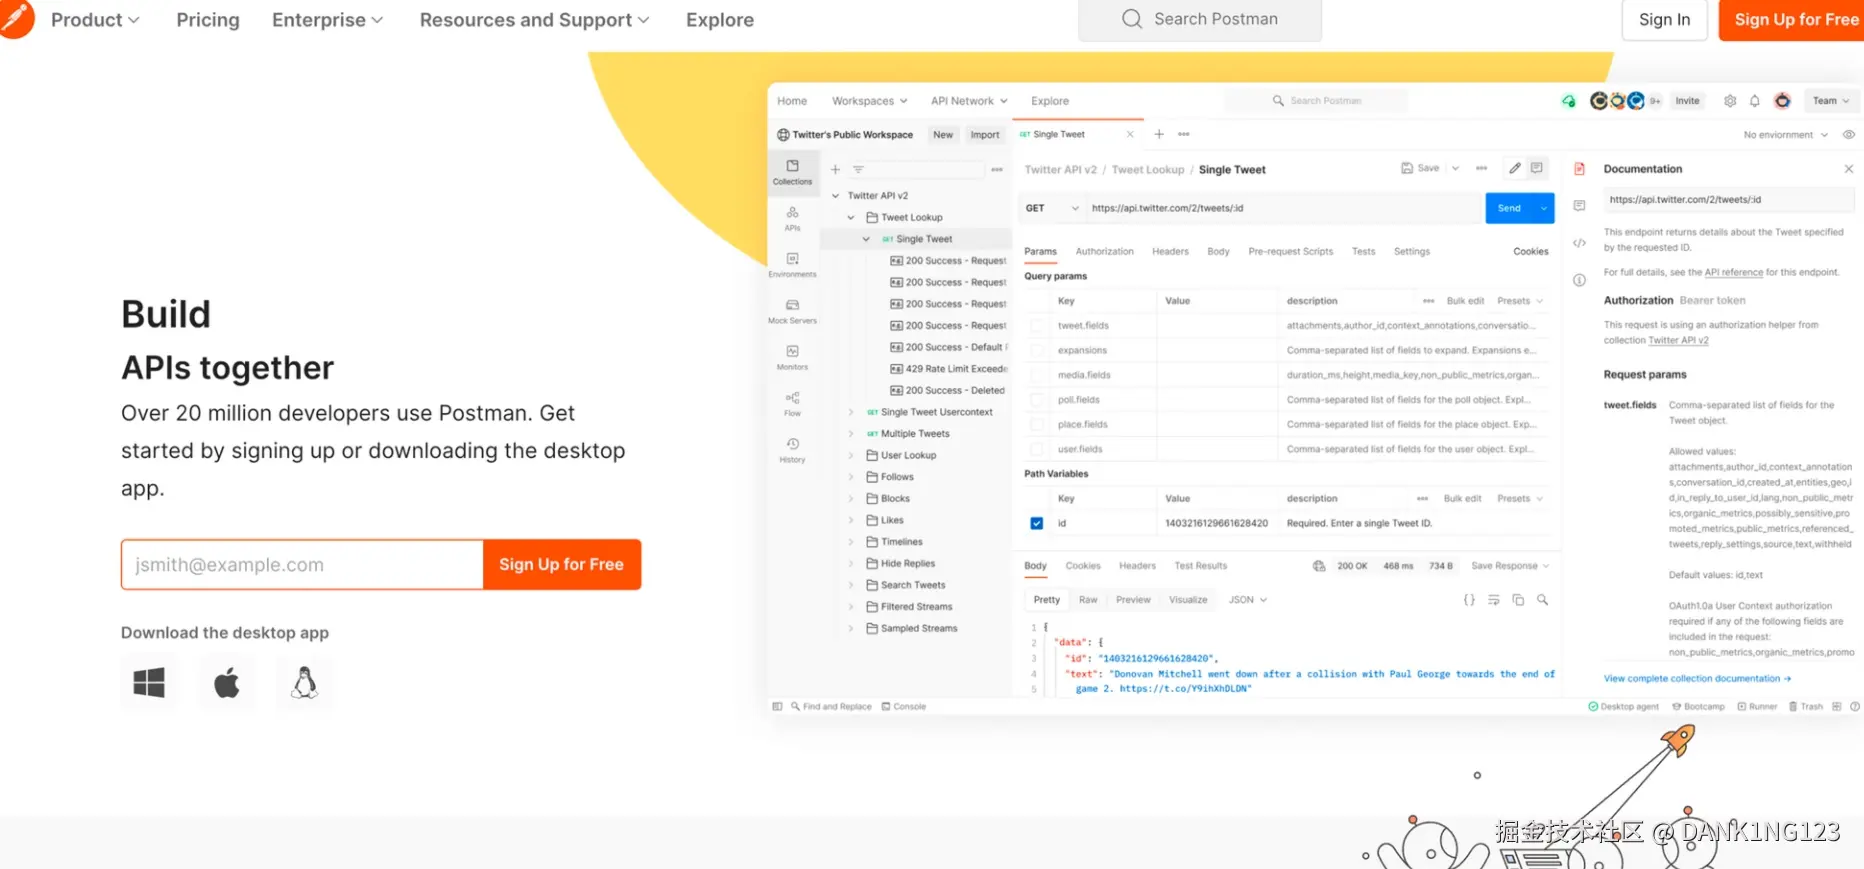The image size is (1864, 869).
Task: Open Environments in the app sidebar
Action: tap(792, 265)
